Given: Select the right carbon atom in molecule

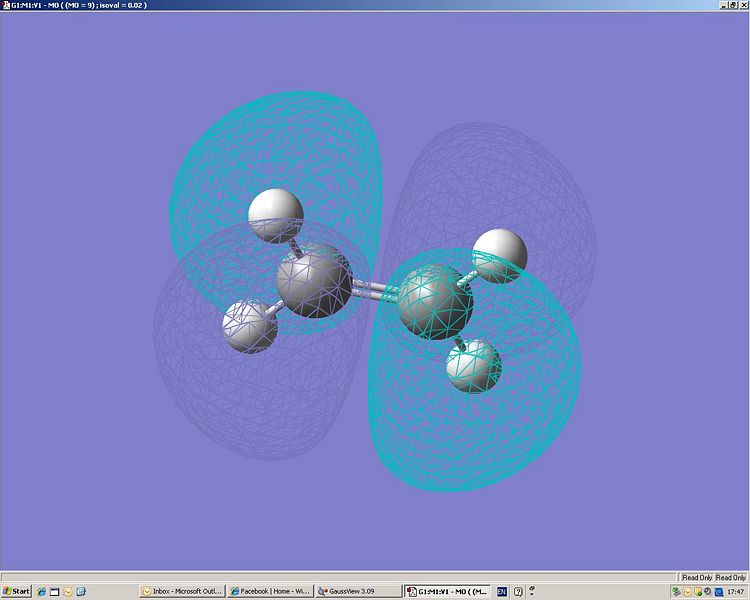Looking at the screenshot, I should [435, 302].
